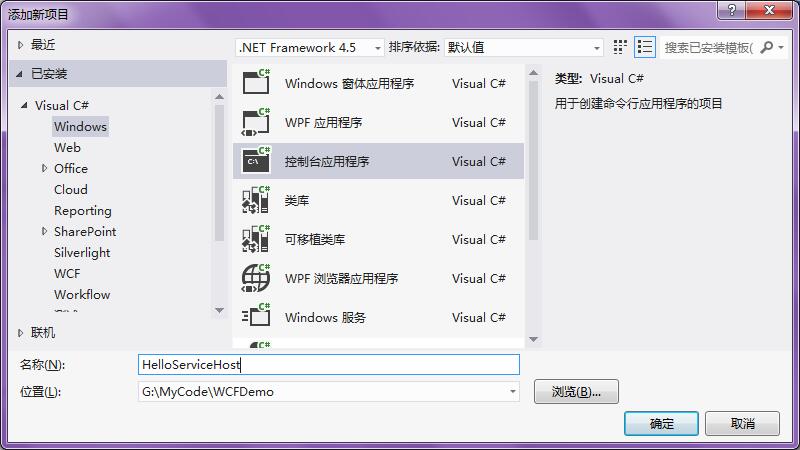Click category tree scrollbar up arrow
Screen dimensions: 800x450
tap(219, 96)
